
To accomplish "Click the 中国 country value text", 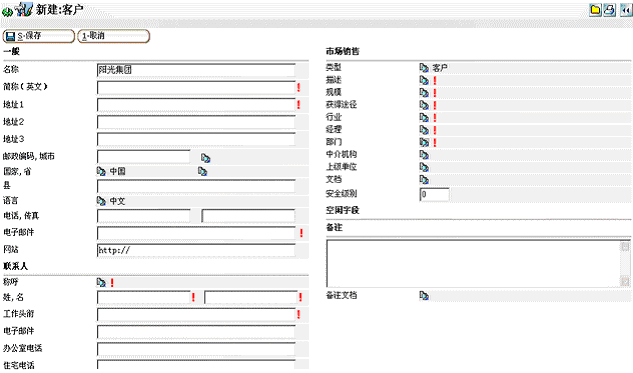I will [x=117, y=172].
